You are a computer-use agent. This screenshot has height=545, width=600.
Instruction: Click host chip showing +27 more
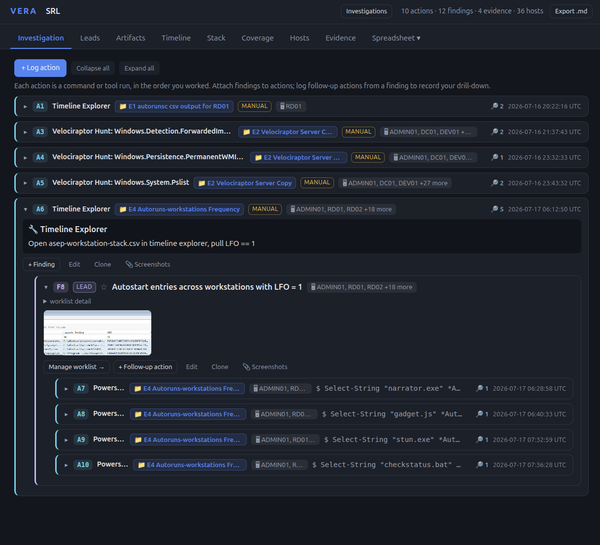[395, 183]
